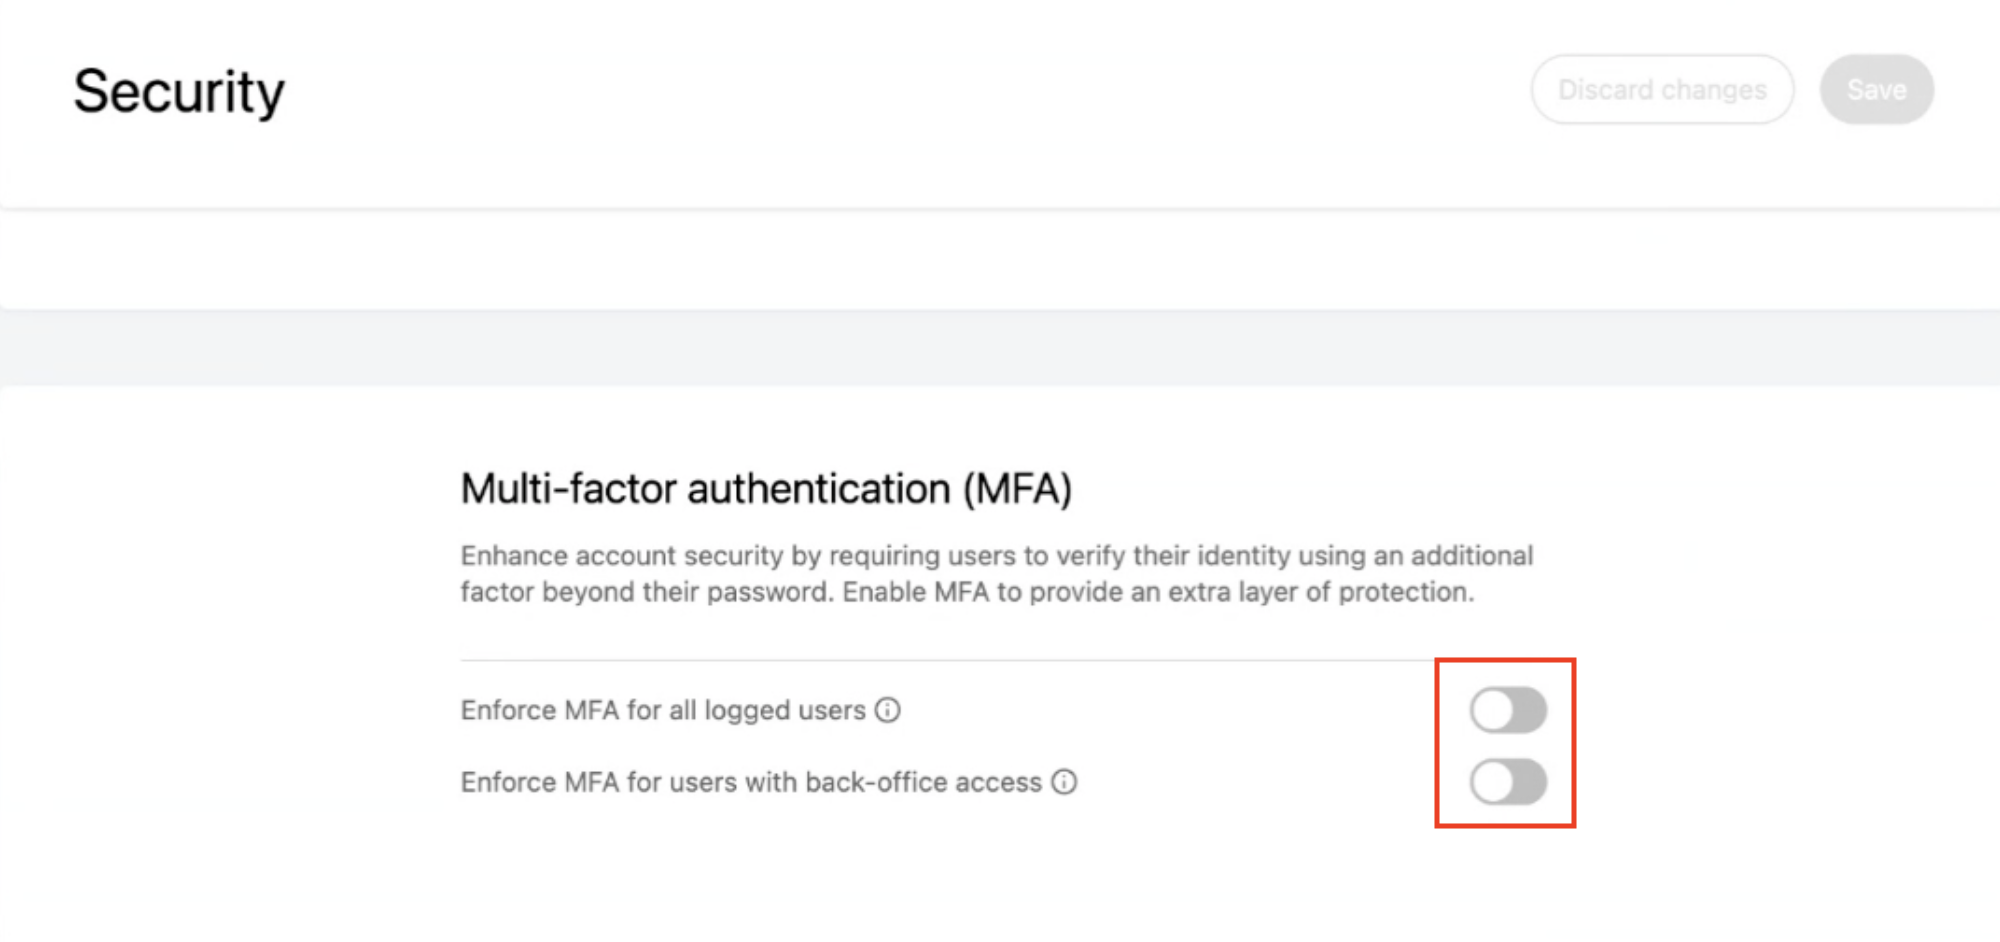Click info icon beside back-office access option

1064,782
